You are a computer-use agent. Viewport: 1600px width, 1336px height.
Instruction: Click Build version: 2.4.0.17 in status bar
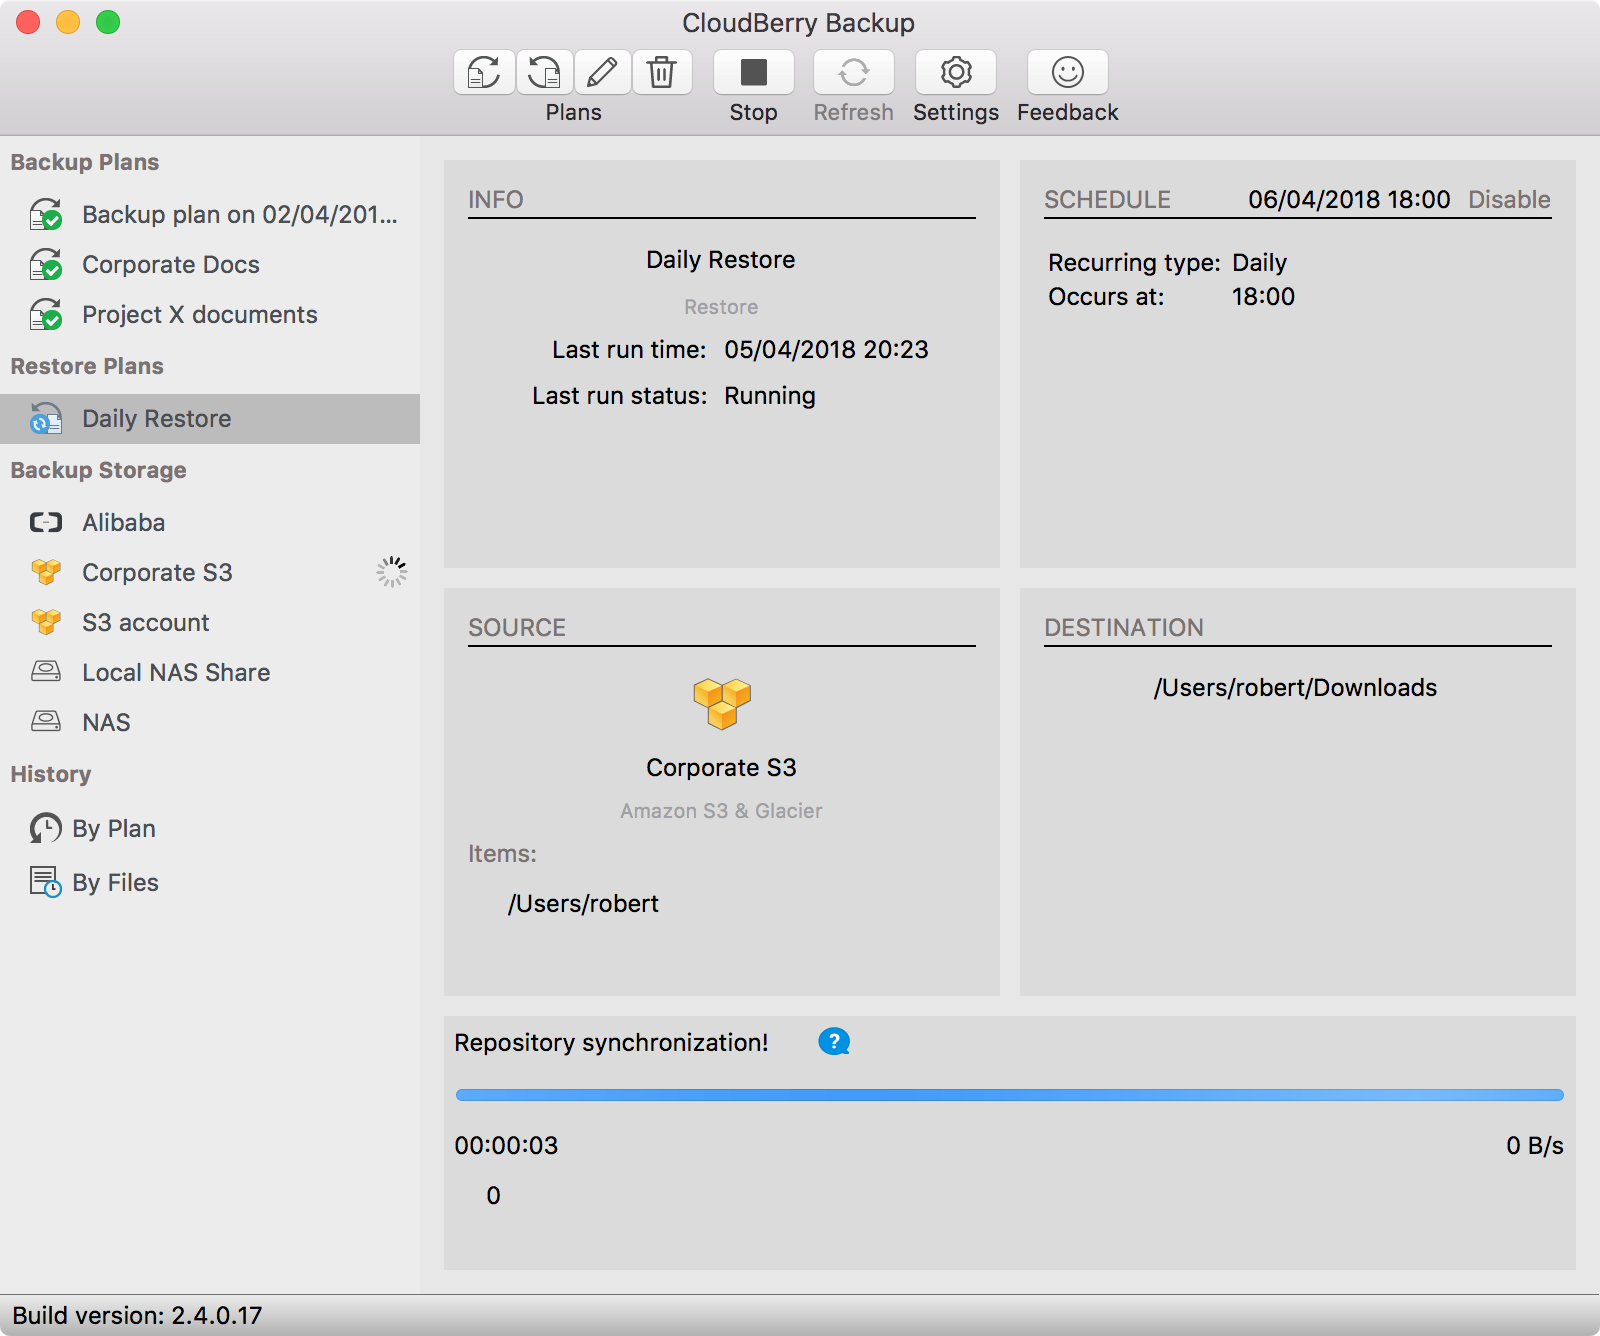pyautogui.click(x=137, y=1315)
